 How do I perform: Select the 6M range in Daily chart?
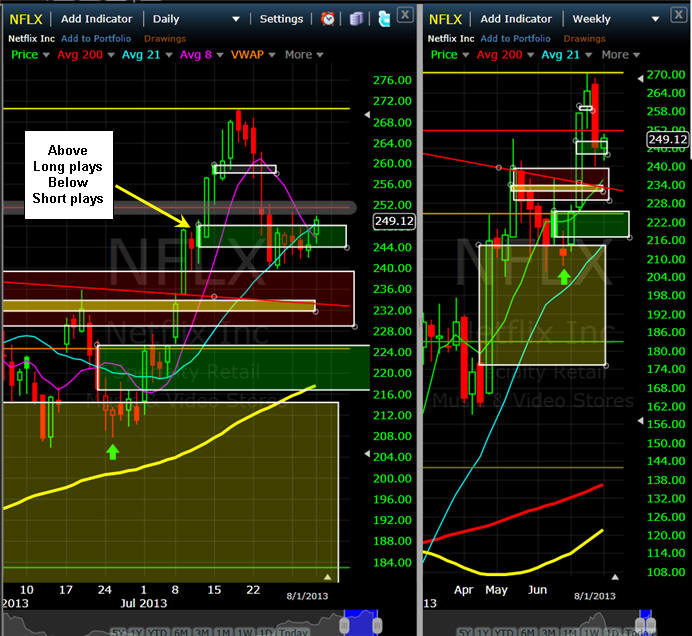[181, 632]
